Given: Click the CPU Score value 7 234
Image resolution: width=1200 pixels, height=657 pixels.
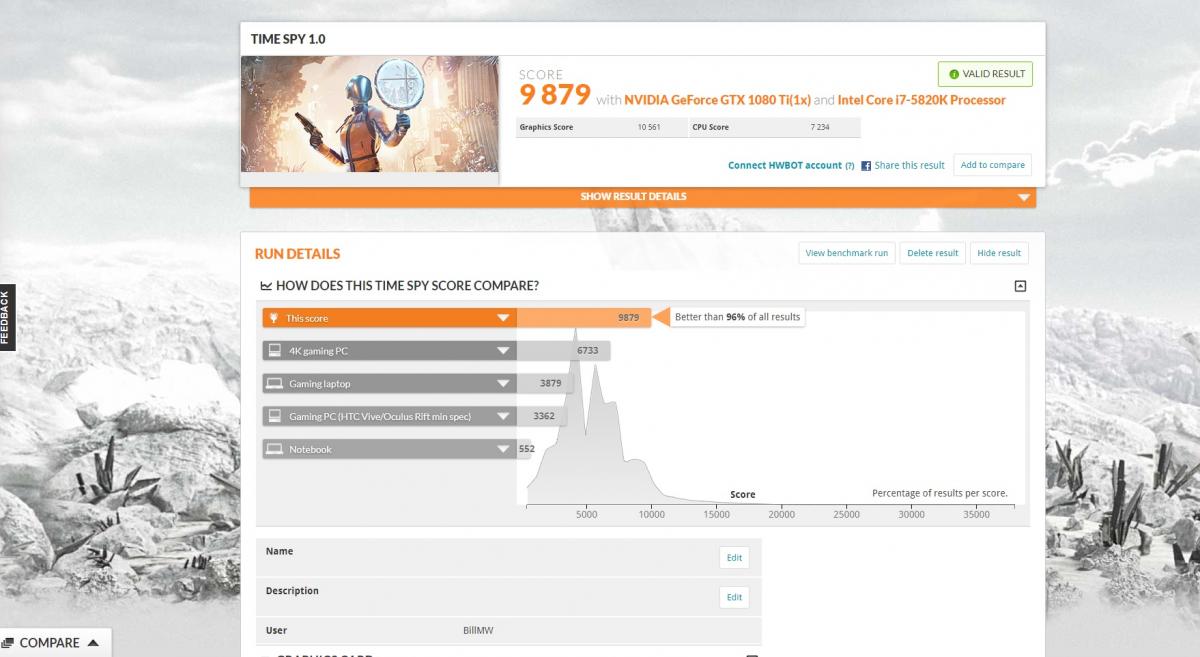Looking at the screenshot, I should coord(820,128).
